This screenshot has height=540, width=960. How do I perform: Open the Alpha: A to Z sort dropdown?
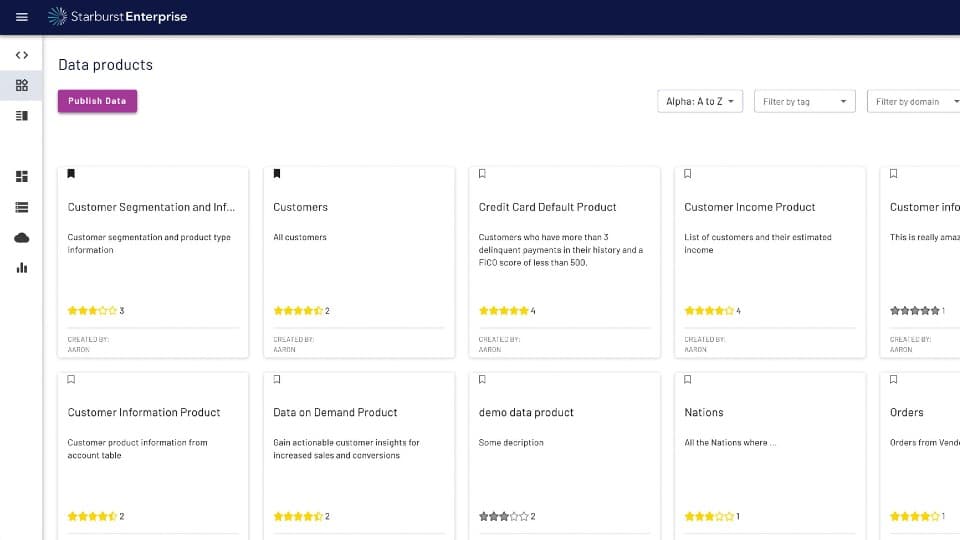pos(700,102)
